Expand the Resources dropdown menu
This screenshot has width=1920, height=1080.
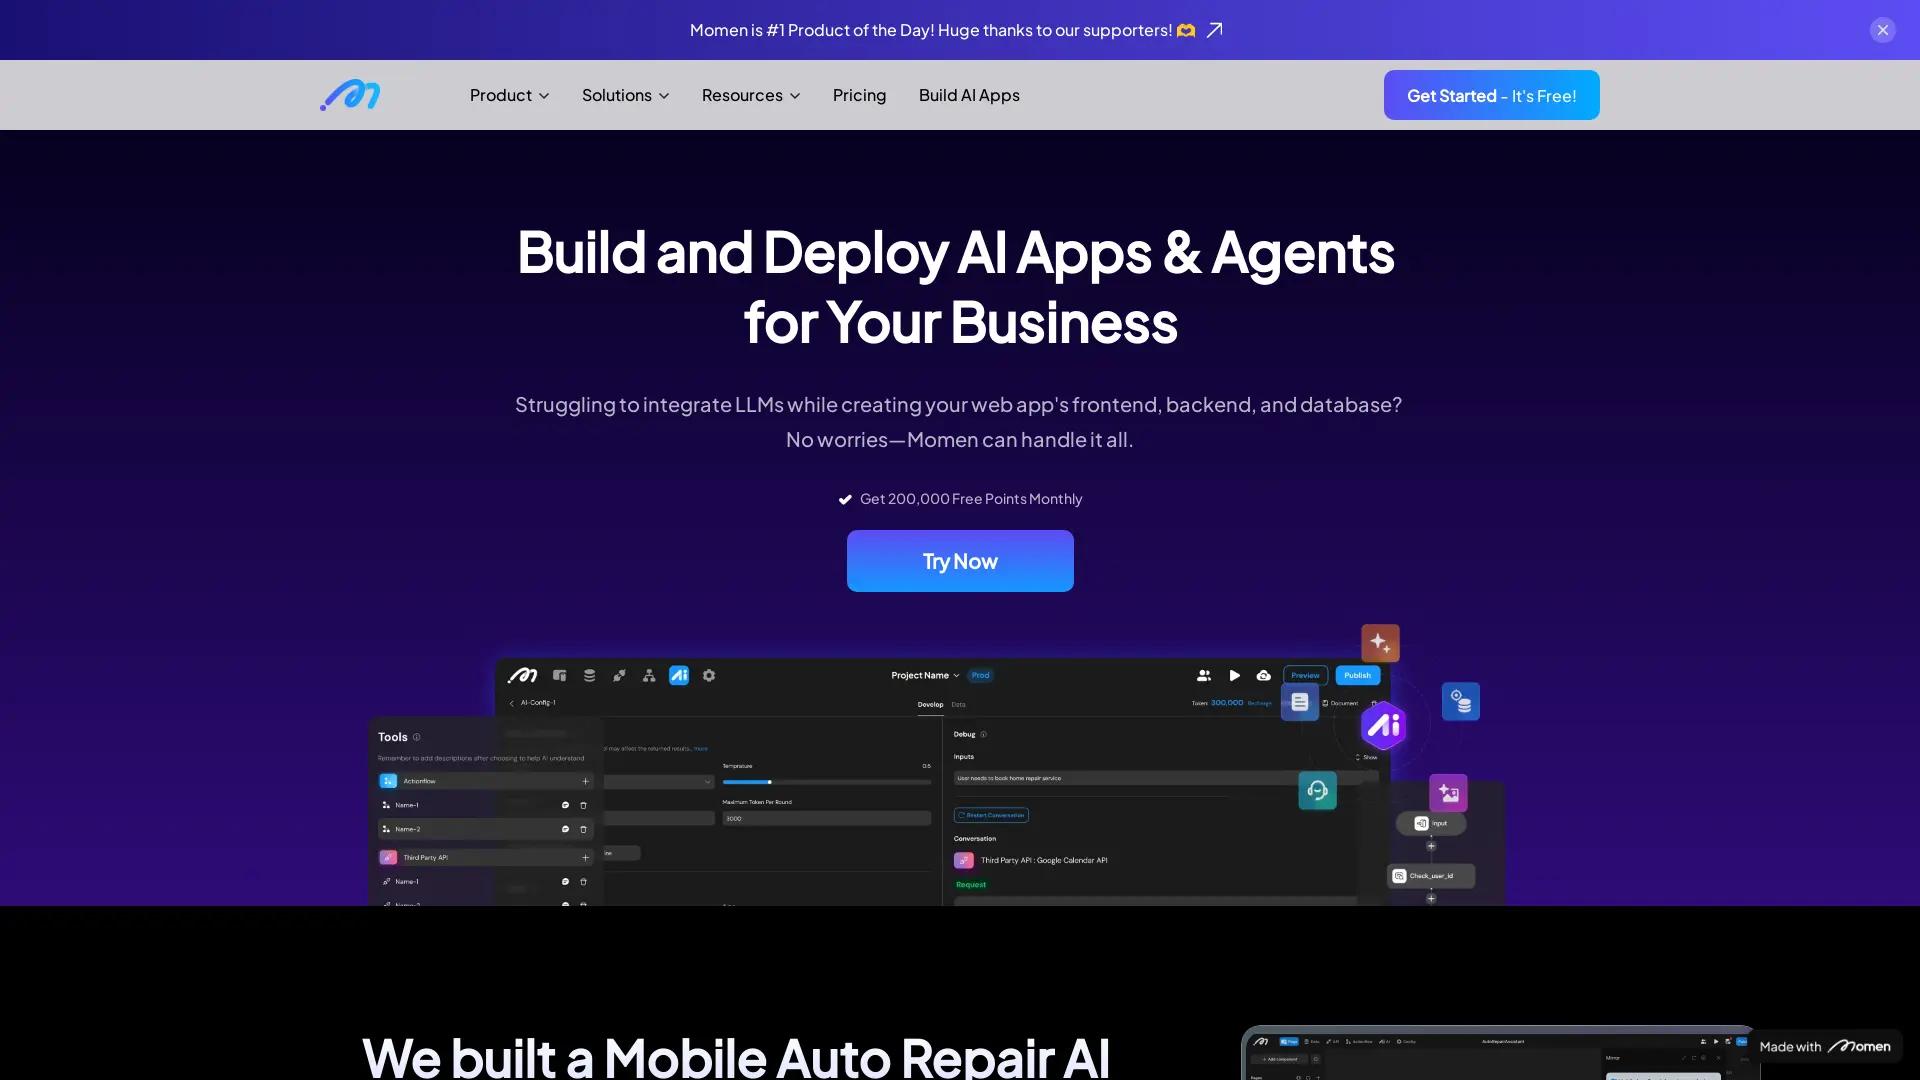pos(750,95)
